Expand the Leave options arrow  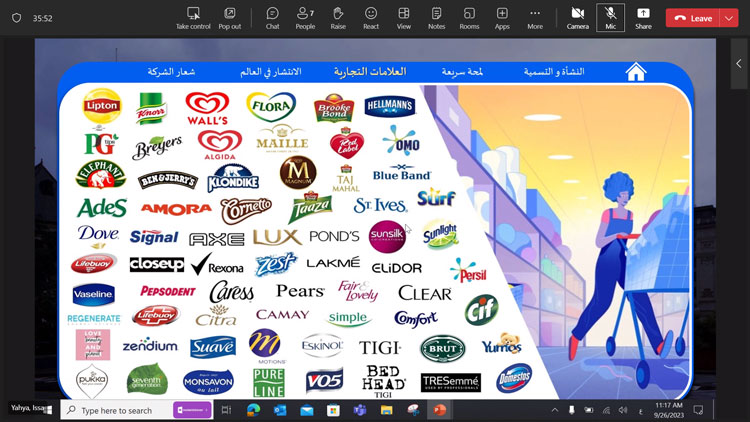(728, 18)
